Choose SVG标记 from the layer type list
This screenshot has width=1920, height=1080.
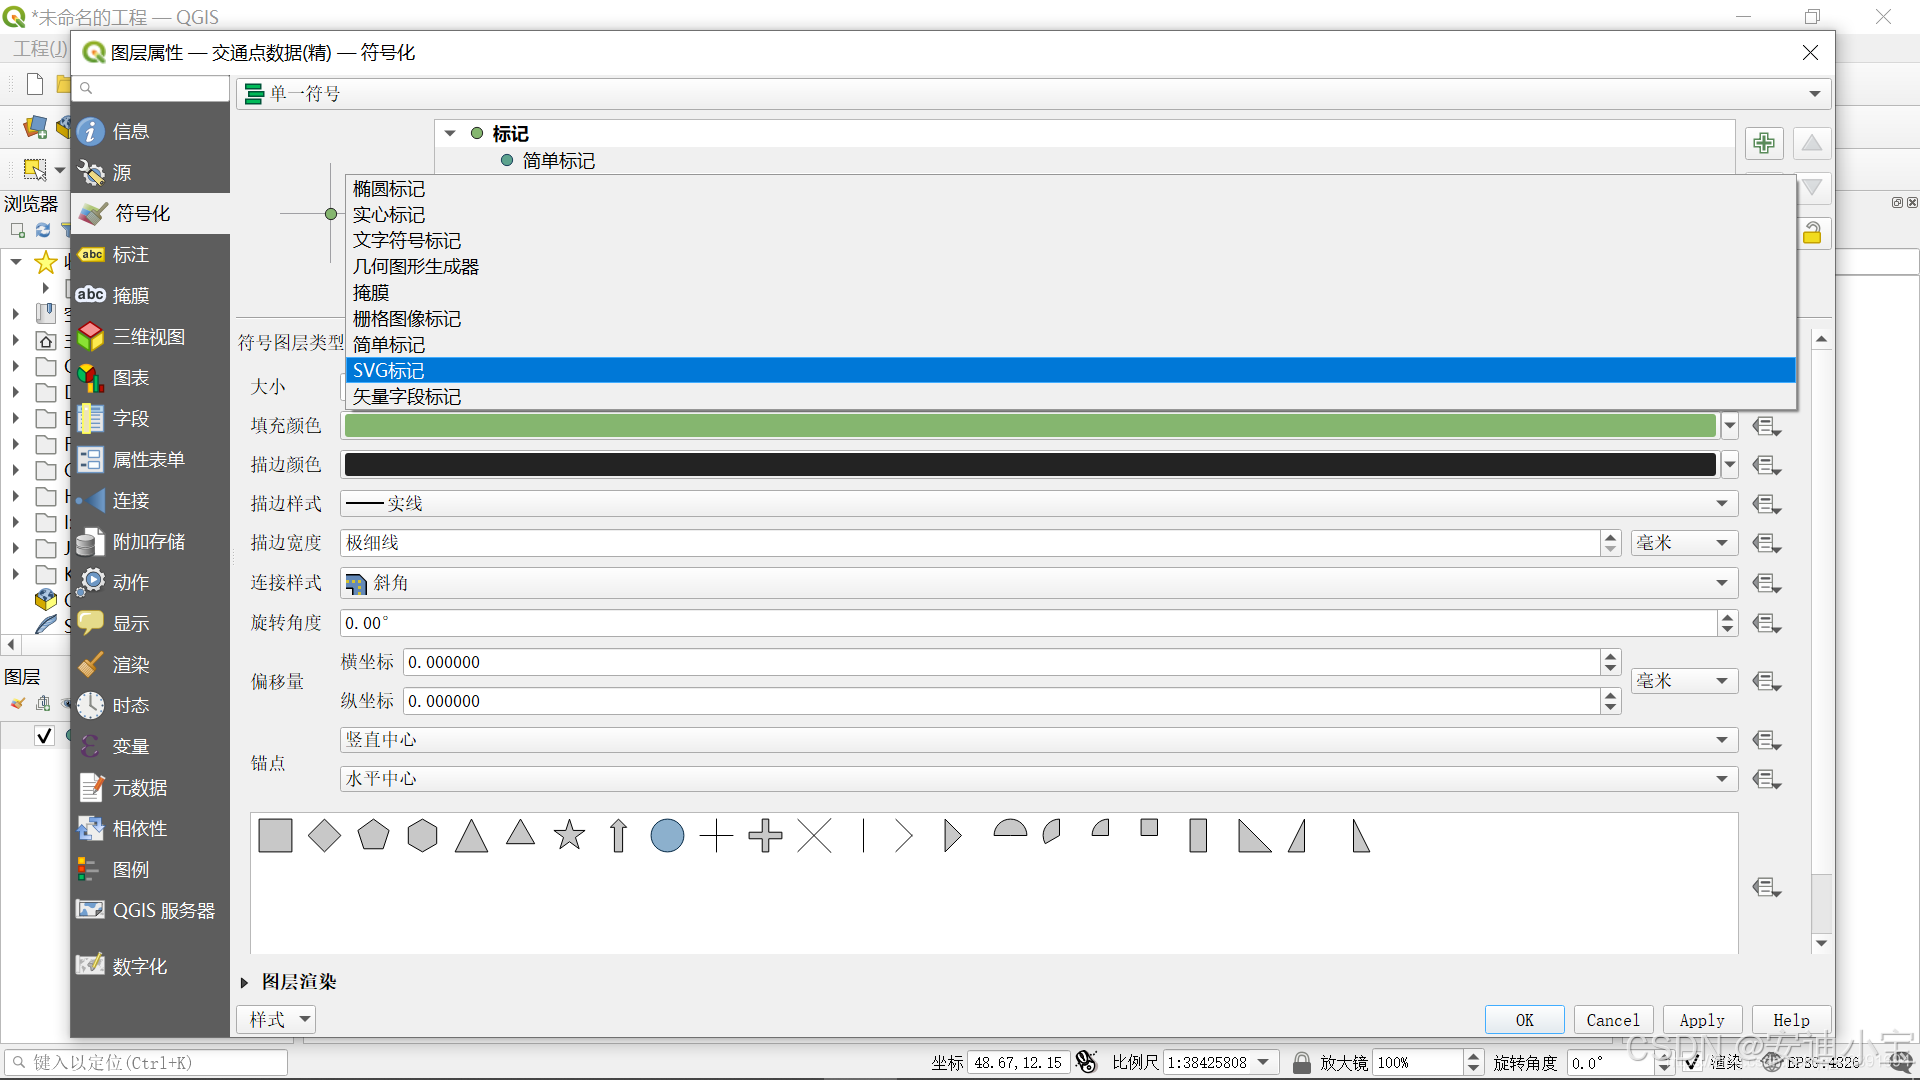tap(389, 371)
